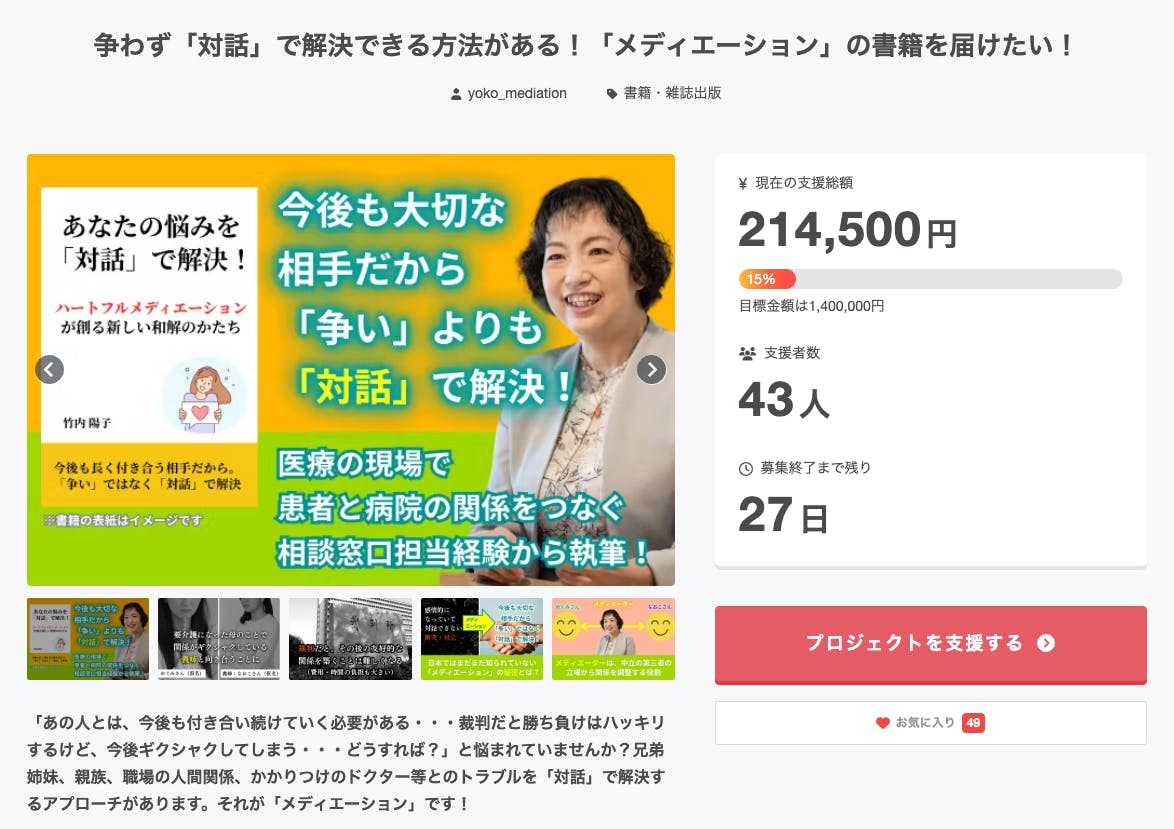Click the user icon beside yoko_mediation
The height and width of the screenshot is (829, 1174).
click(x=456, y=94)
